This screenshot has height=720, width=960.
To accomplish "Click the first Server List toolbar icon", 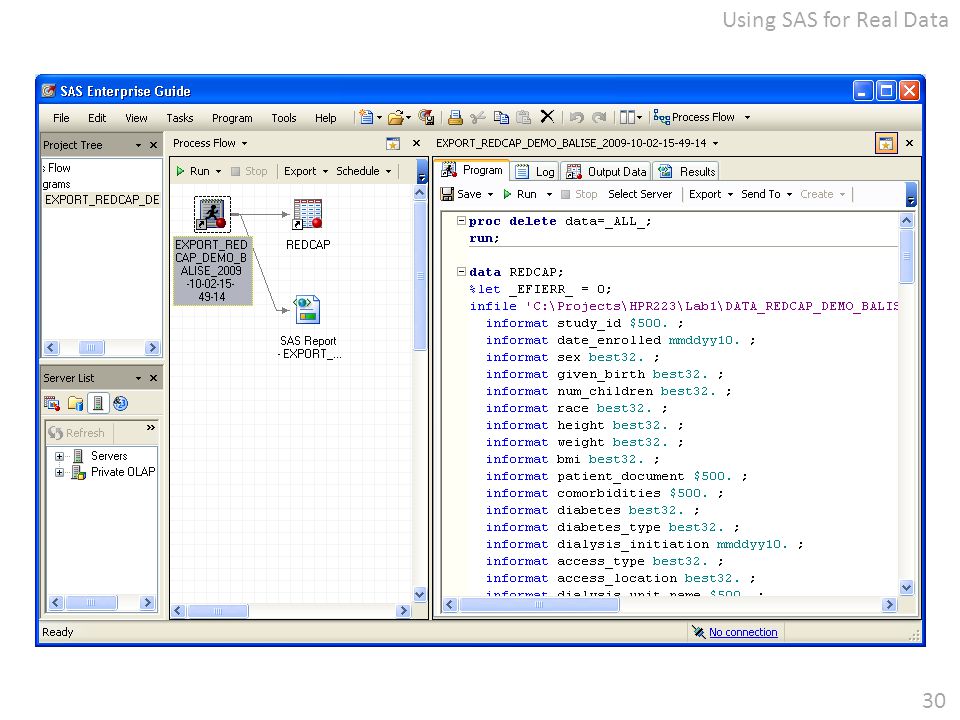I will (52, 403).
